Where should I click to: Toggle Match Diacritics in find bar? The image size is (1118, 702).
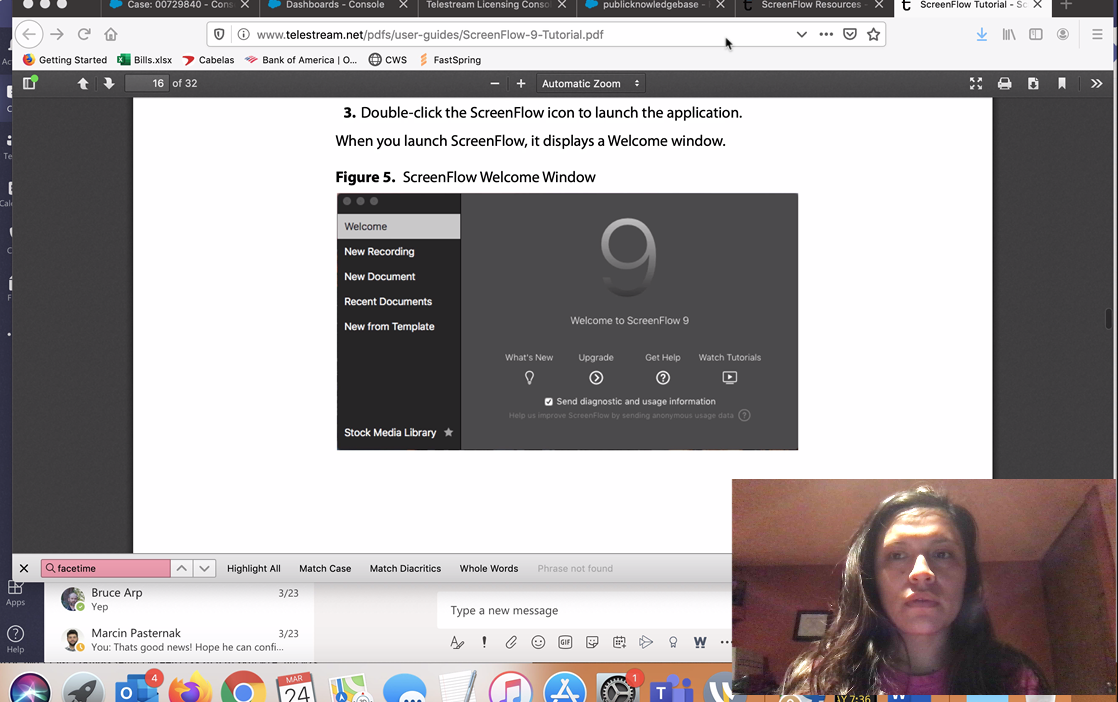coord(405,568)
